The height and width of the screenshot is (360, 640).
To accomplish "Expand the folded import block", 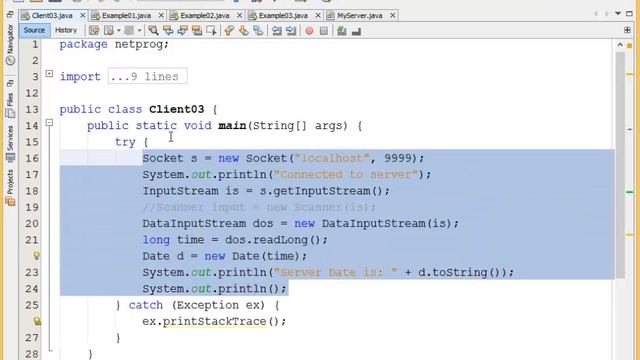I will point(49,74).
